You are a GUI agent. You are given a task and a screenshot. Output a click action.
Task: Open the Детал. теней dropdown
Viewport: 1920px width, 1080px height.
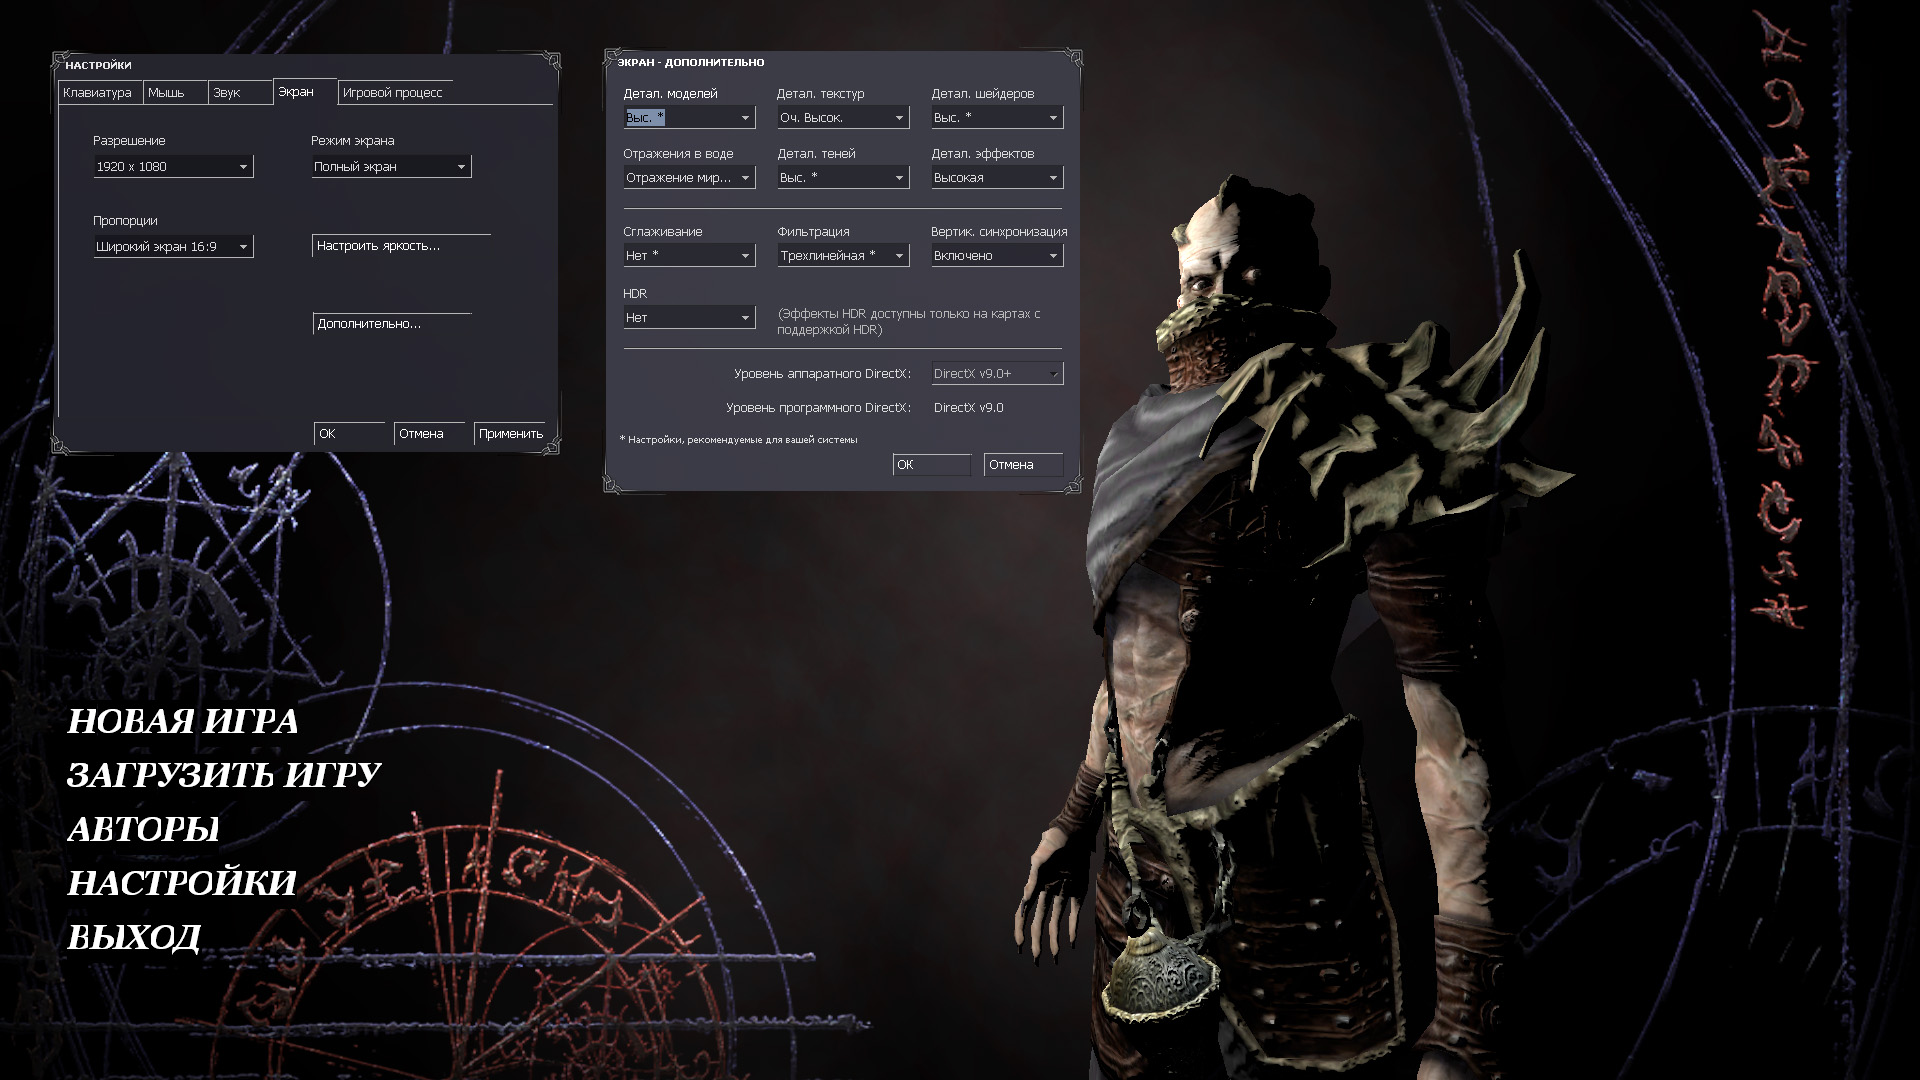[x=842, y=178]
